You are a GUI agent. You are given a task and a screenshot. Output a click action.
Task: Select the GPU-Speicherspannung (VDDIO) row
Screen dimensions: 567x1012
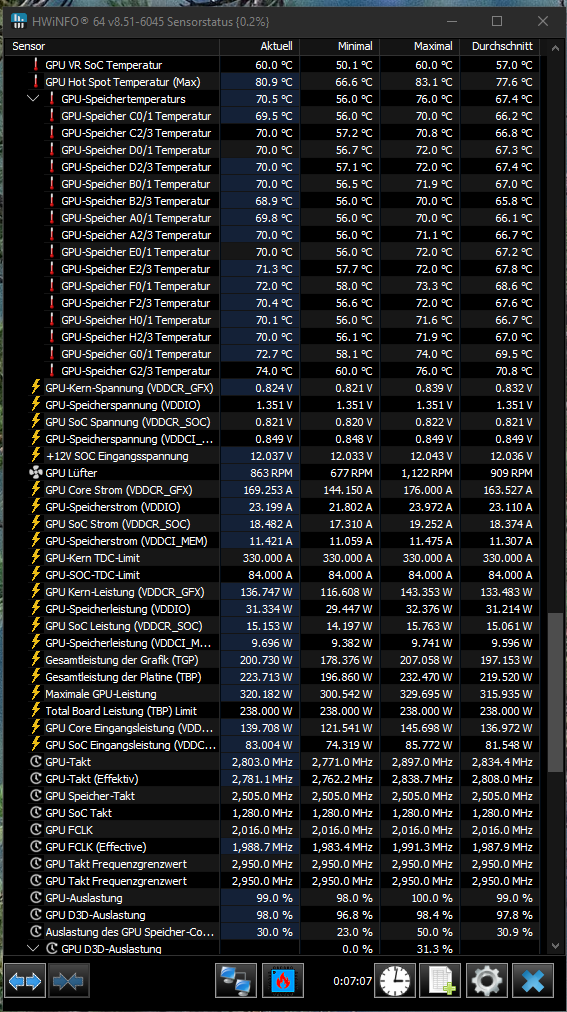click(272, 405)
